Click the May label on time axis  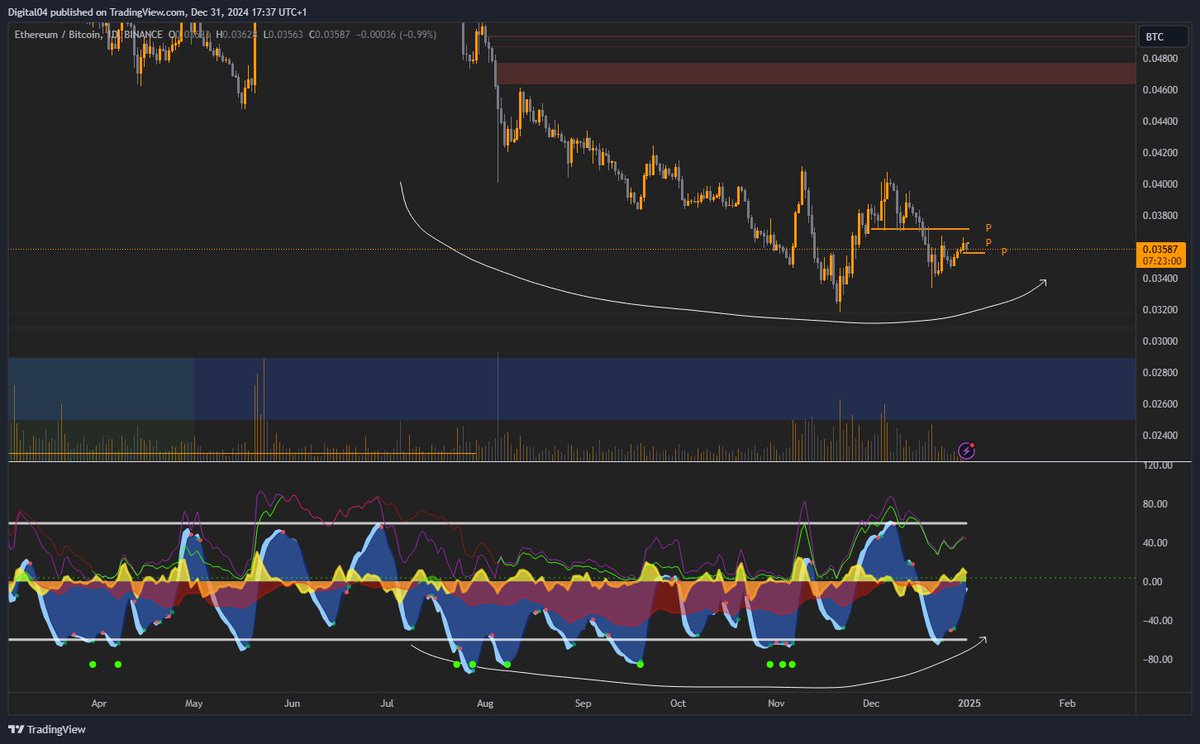(x=194, y=704)
